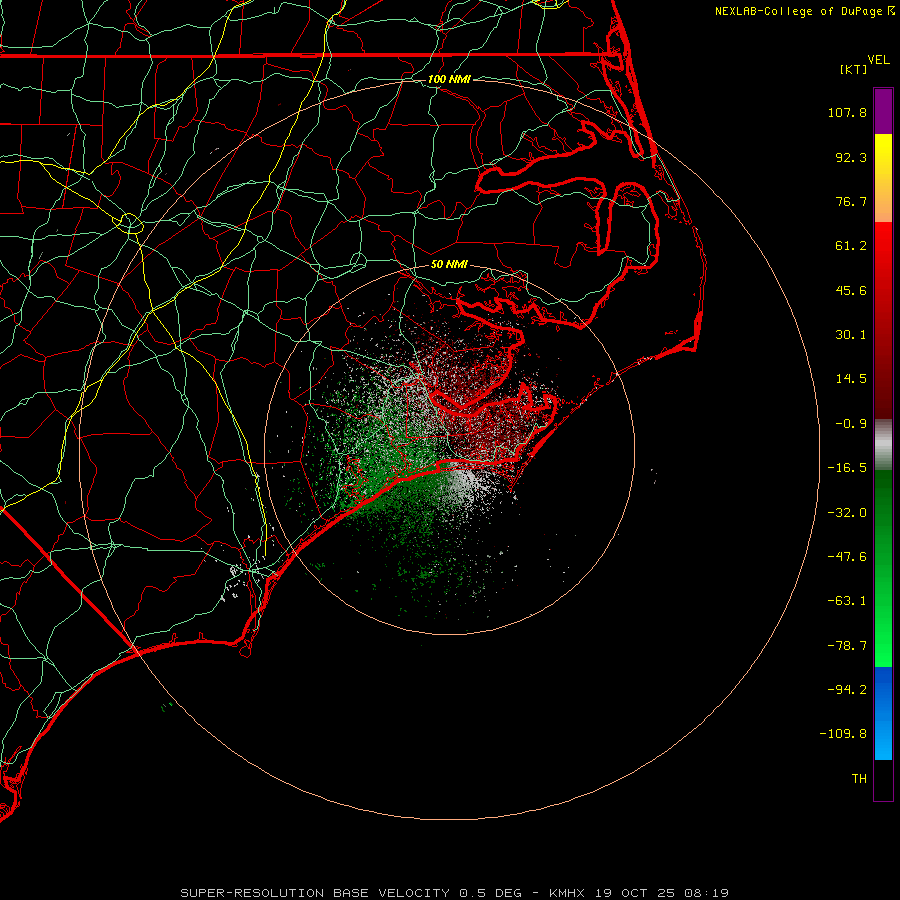900x900 pixels.
Task: Click the gray near-zero segment of the color bar
Action: point(883,445)
